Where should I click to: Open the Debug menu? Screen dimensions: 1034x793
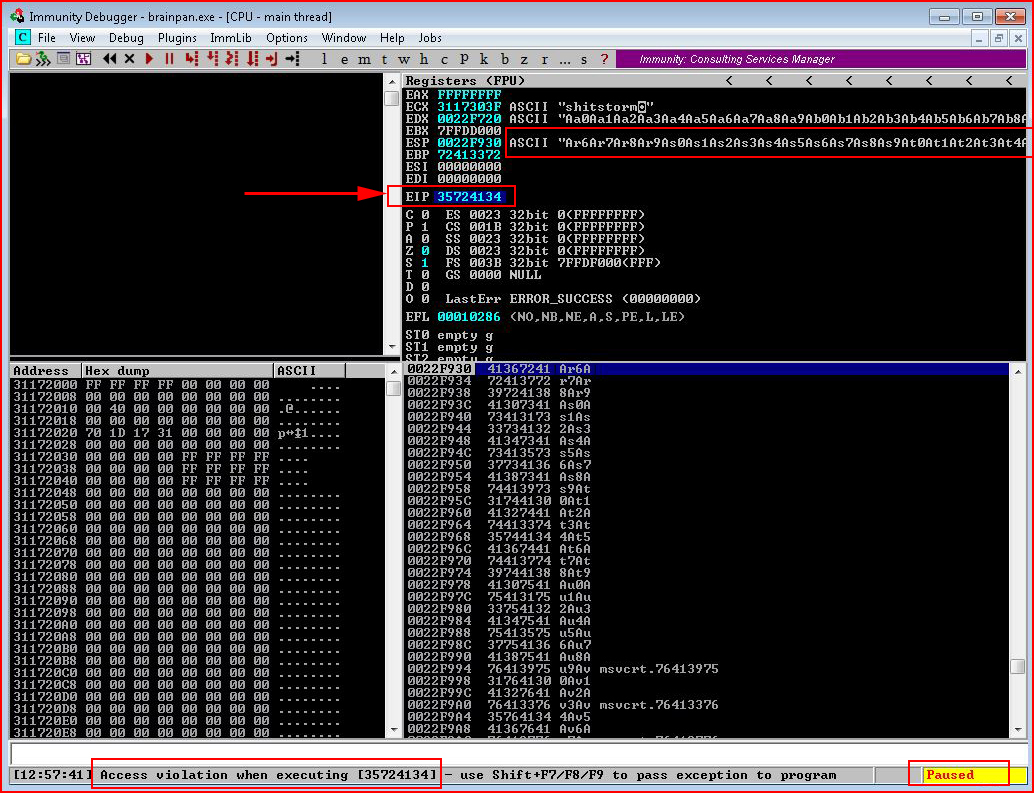pyautogui.click(x=126, y=38)
